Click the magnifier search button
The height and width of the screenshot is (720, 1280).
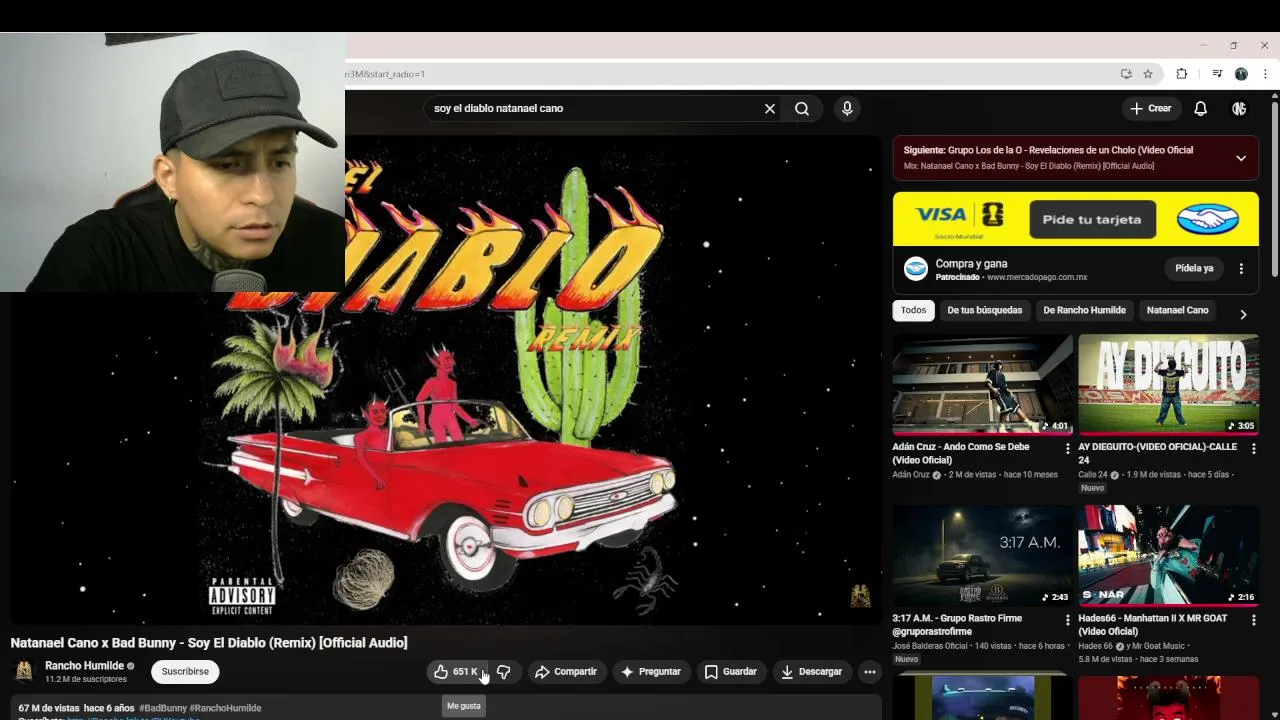pos(802,109)
